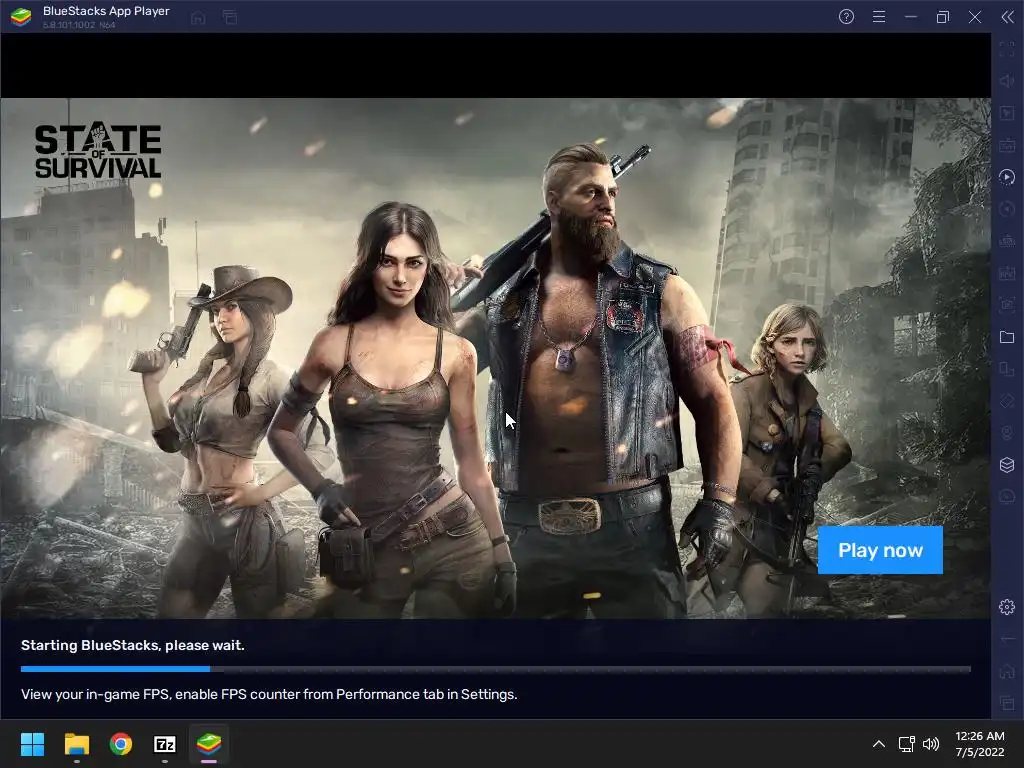Open 7-Zip from the taskbar
Screen dimensions: 1024x768
tap(165, 744)
